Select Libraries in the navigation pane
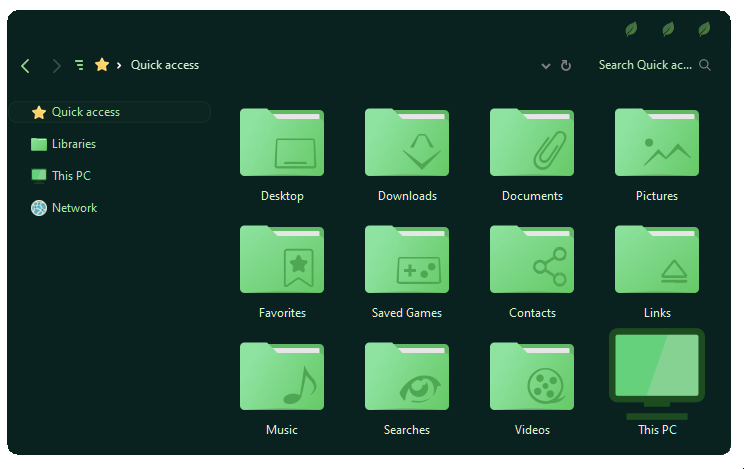 pos(73,144)
